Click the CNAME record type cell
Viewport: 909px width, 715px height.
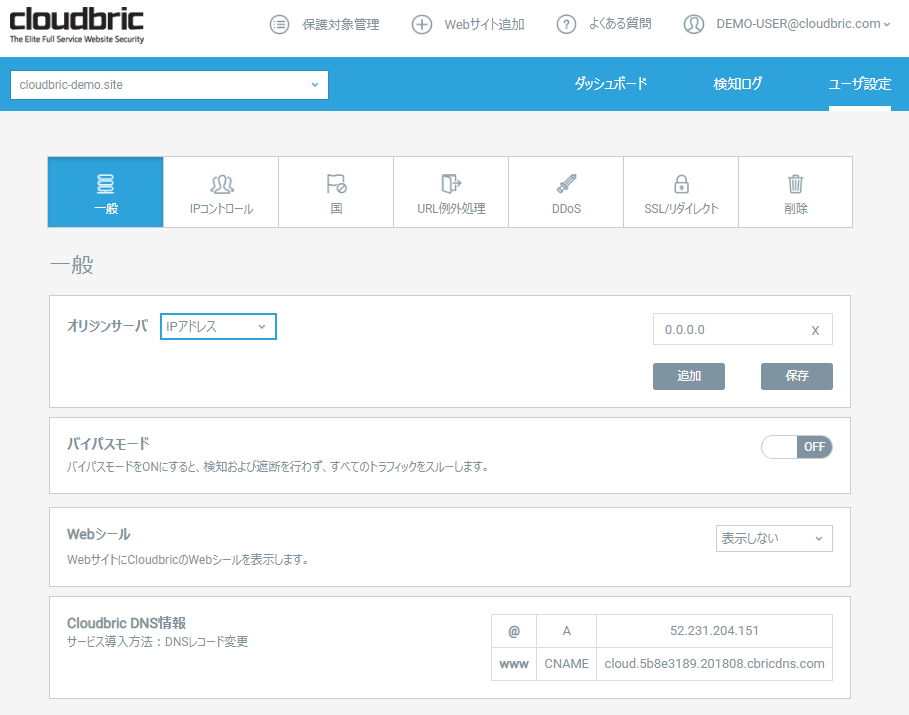coord(566,664)
